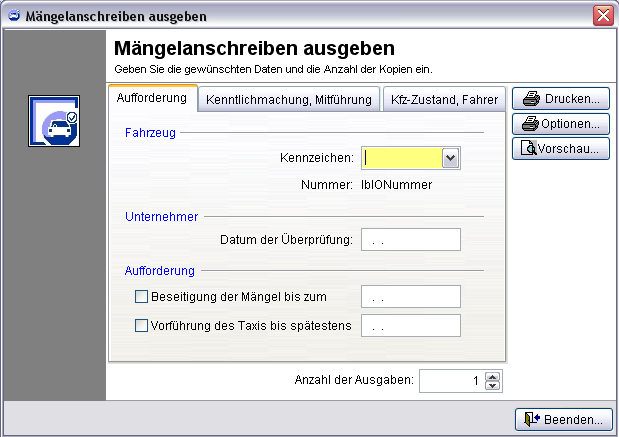Open Optionen print settings

(x=561, y=124)
